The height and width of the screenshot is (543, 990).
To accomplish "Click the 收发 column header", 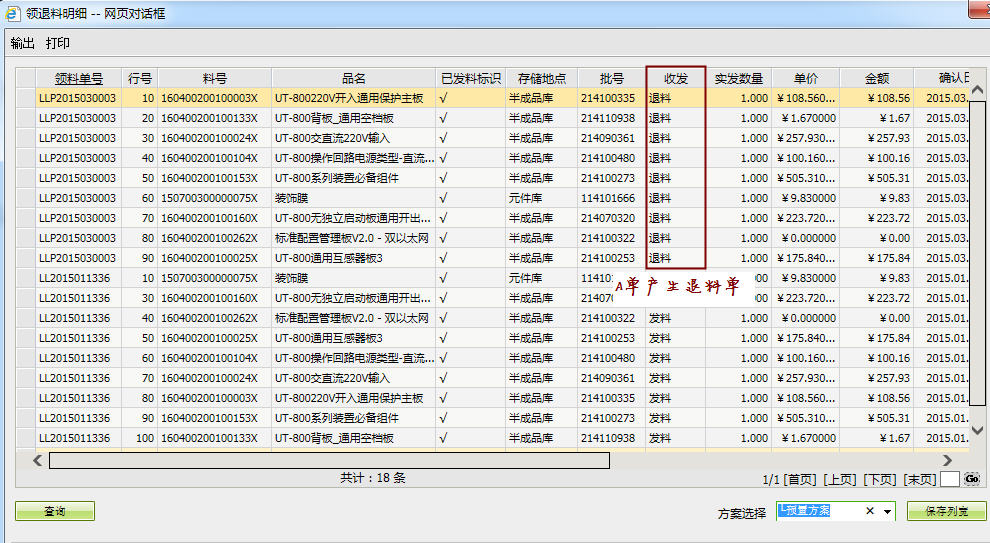I will coord(676,78).
